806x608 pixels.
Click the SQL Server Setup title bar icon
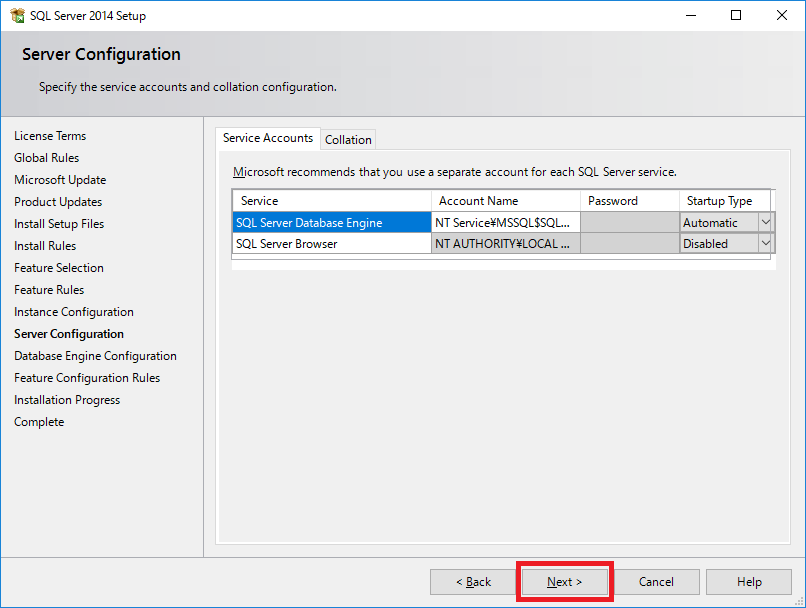click(17, 15)
